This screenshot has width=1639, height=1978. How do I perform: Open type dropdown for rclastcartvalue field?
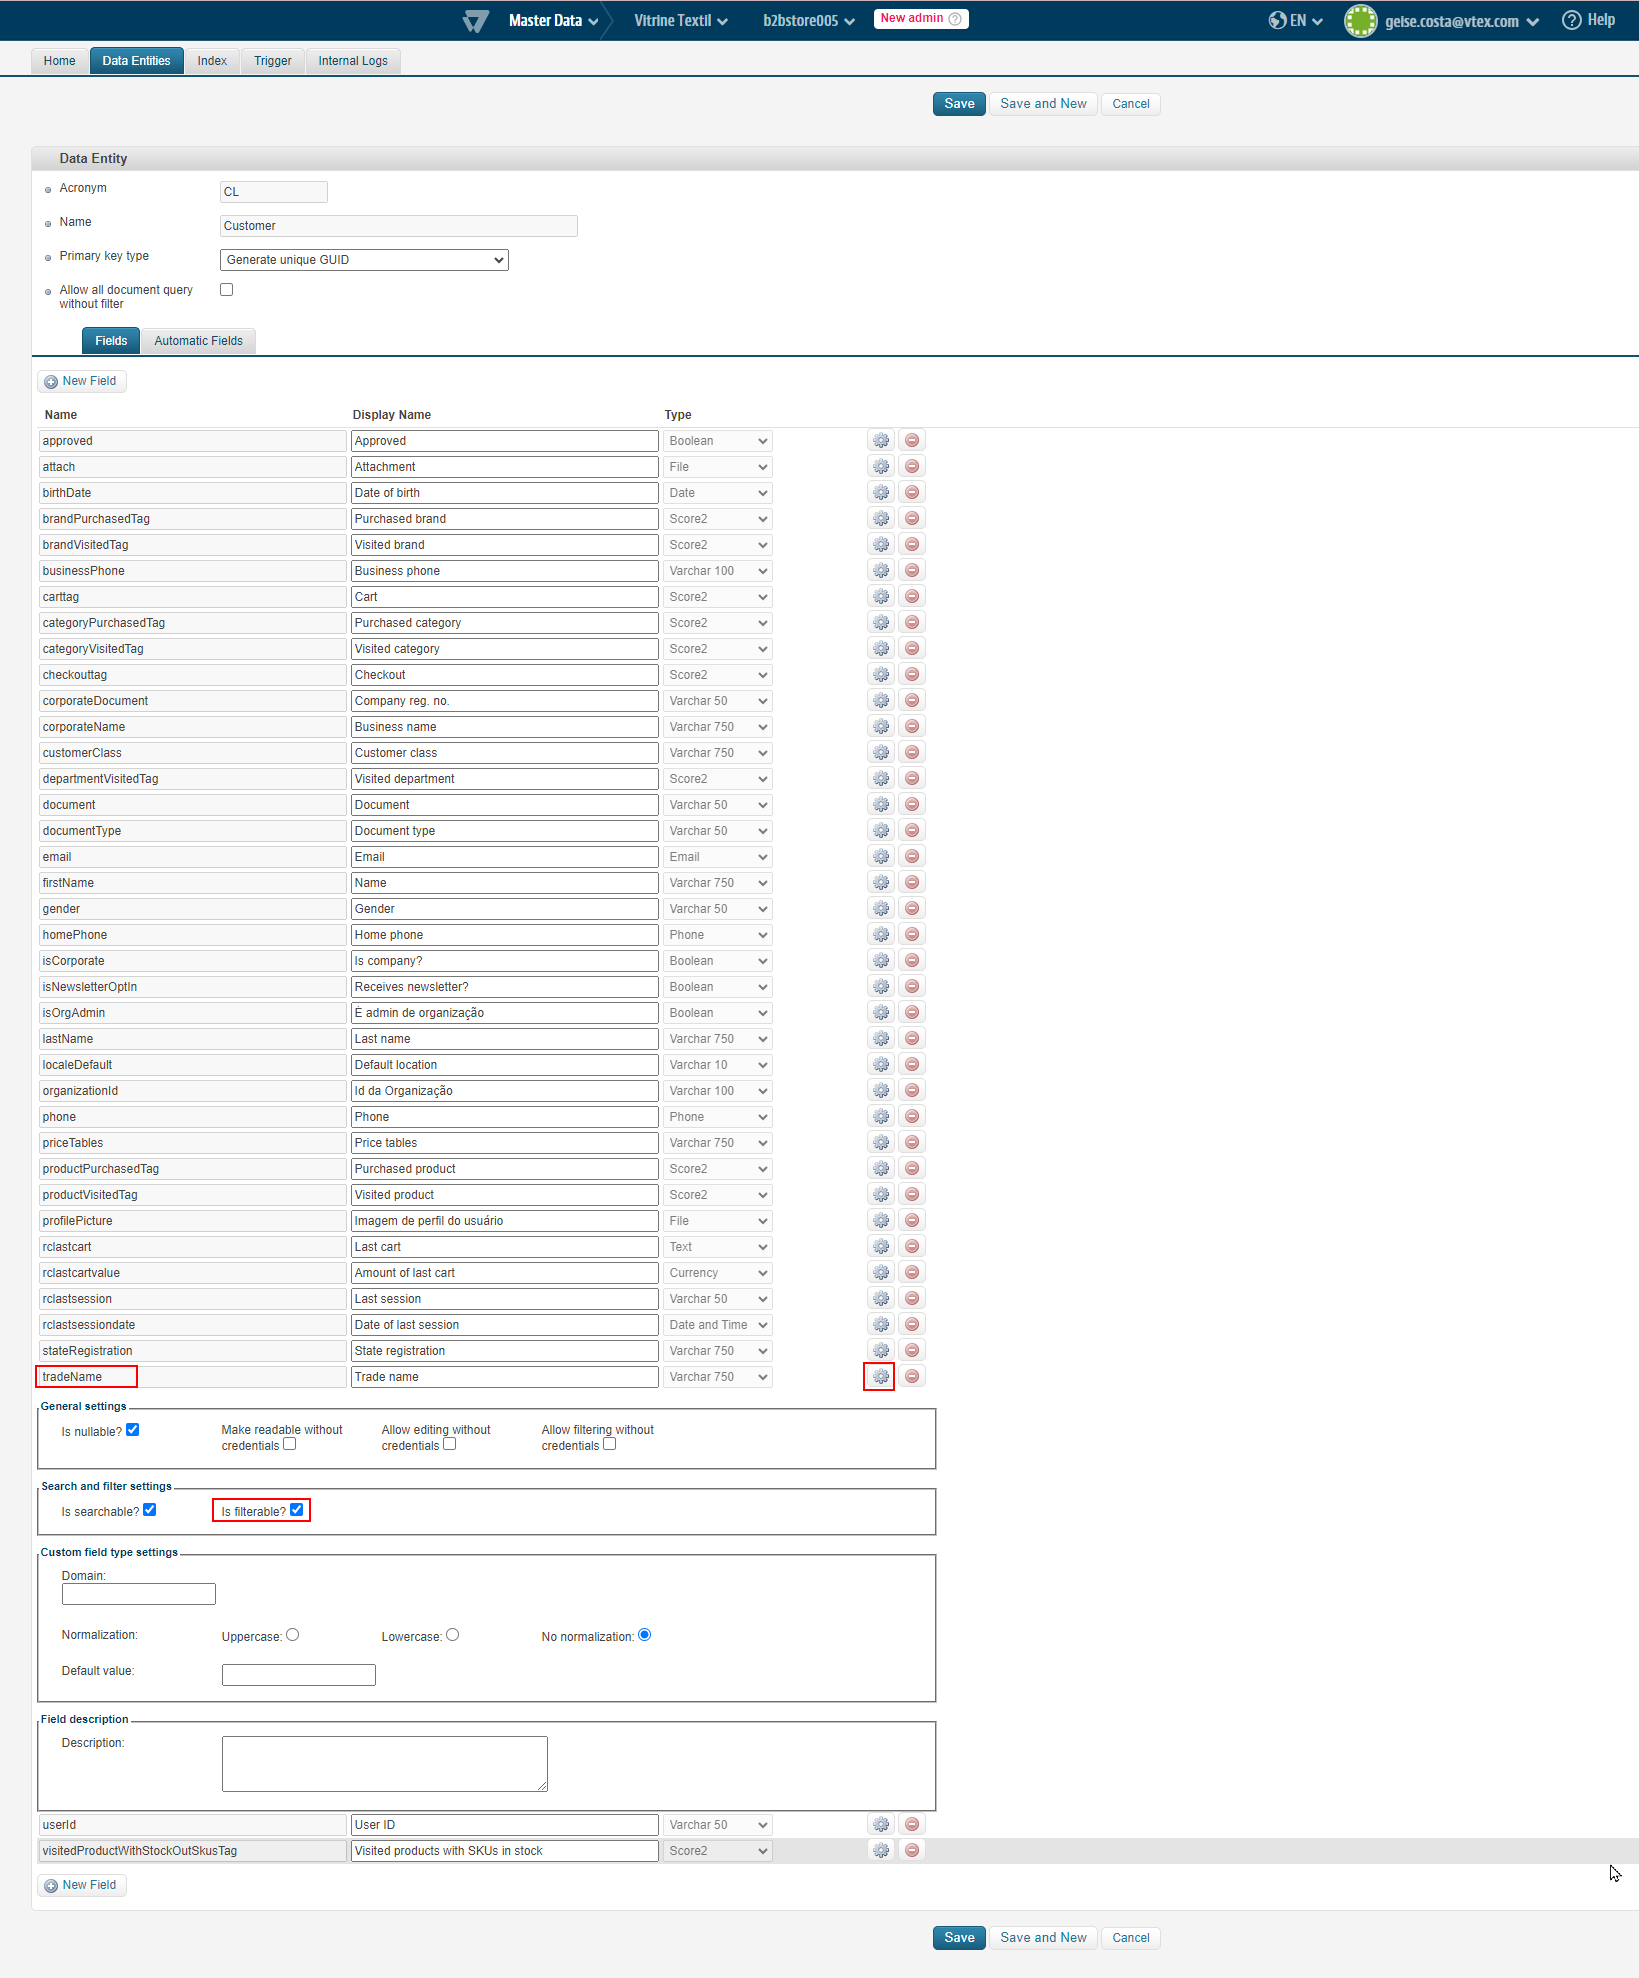[x=718, y=1273]
